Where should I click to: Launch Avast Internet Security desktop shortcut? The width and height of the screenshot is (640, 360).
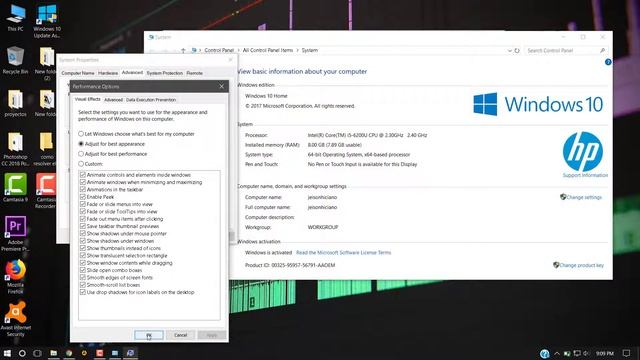pyautogui.click(x=16, y=319)
